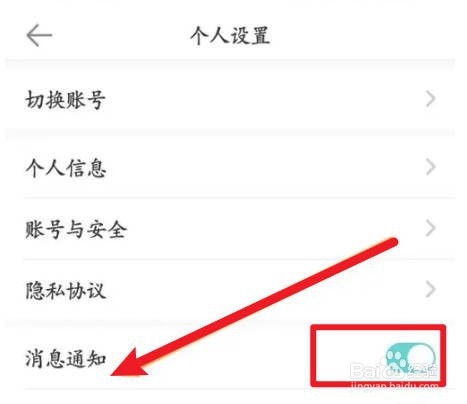The width and height of the screenshot is (467, 404).
Task: Click the red annotation arrowhead
Action: [x=130, y=363]
